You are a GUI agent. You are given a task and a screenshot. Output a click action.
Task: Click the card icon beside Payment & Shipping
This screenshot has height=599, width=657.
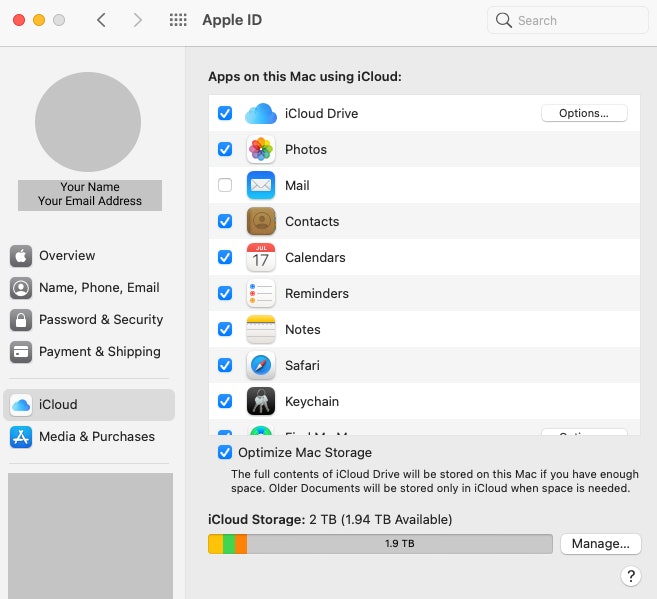21,352
